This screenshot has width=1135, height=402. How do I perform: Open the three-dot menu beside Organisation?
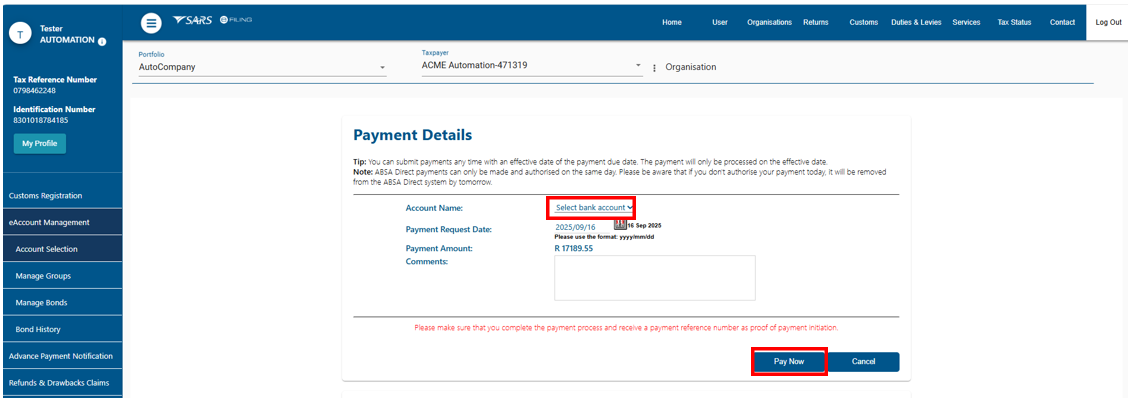pyautogui.click(x=654, y=68)
